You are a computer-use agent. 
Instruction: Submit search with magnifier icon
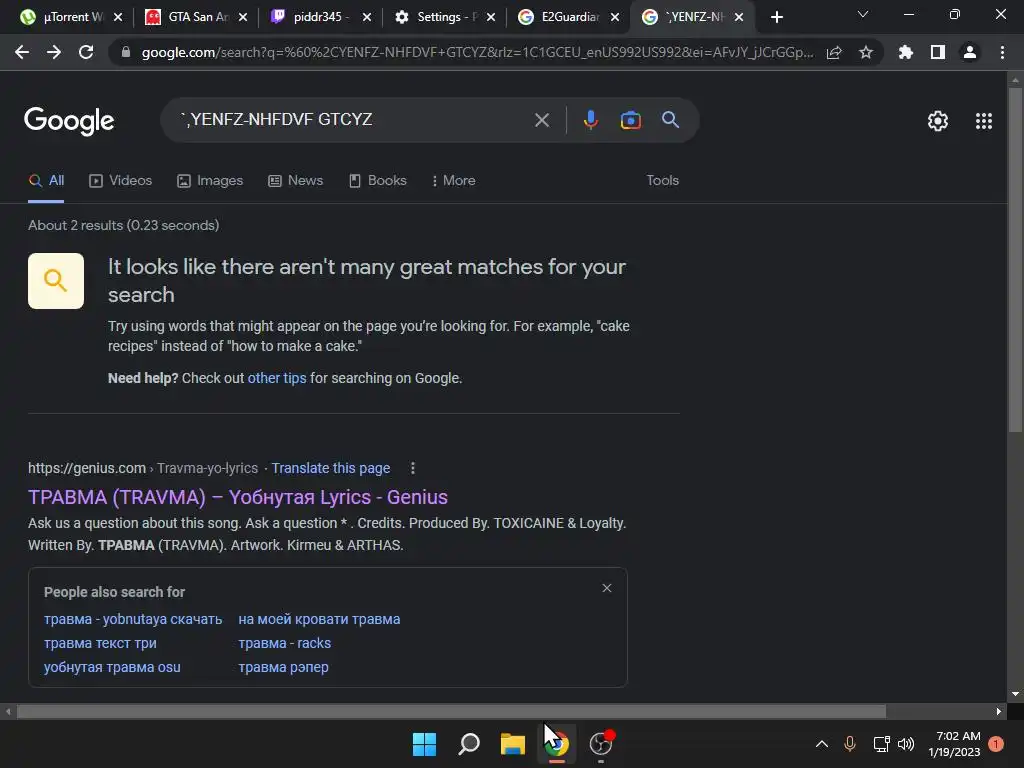671,120
